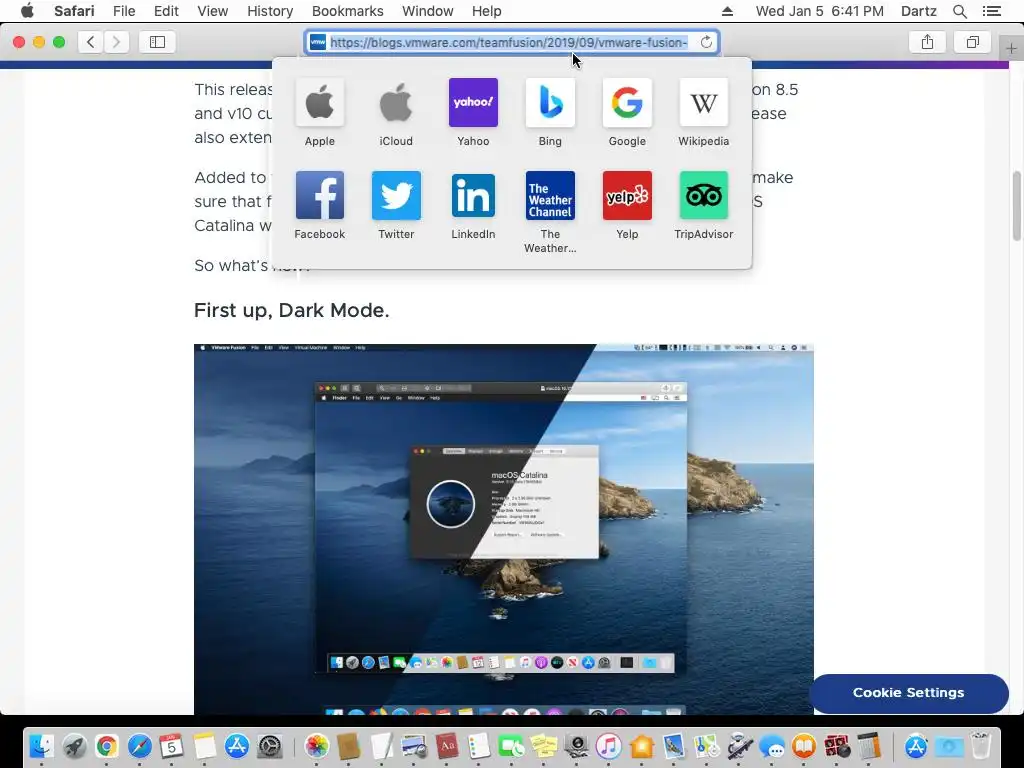Image resolution: width=1024 pixels, height=768 pixels.
Task: Open Finder from the Dock
Action: (x=42, y=746)
